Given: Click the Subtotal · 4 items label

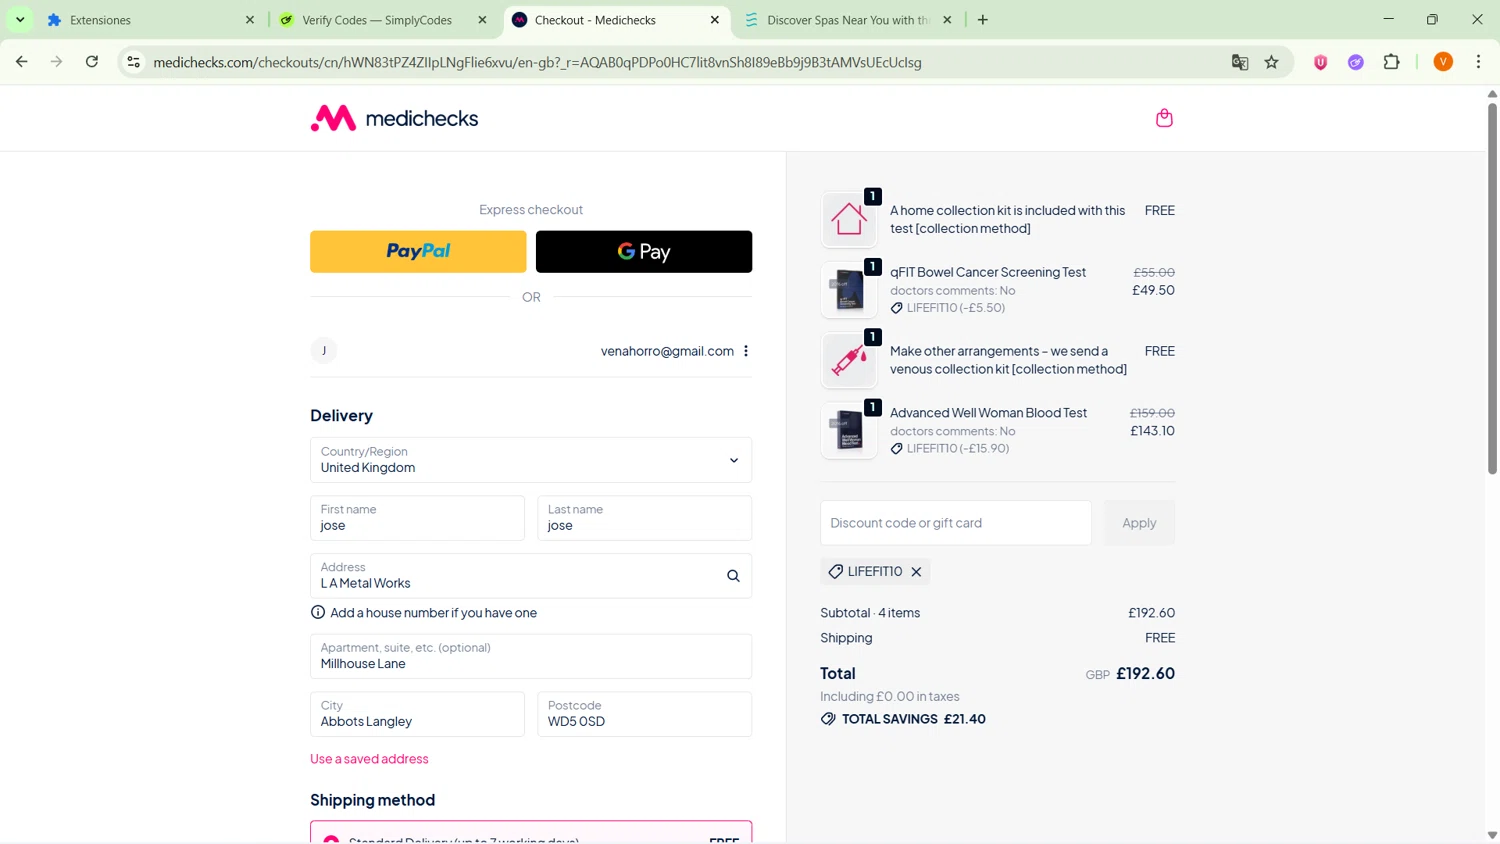Looking at the screenshot, I should point(870,613).
